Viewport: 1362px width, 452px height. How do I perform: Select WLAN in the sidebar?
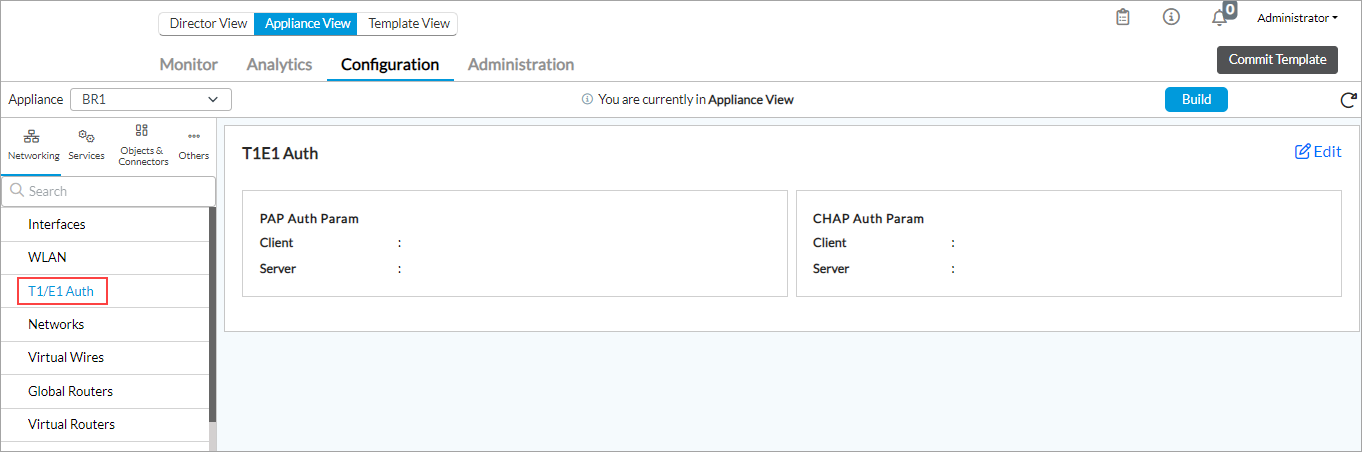105,257
